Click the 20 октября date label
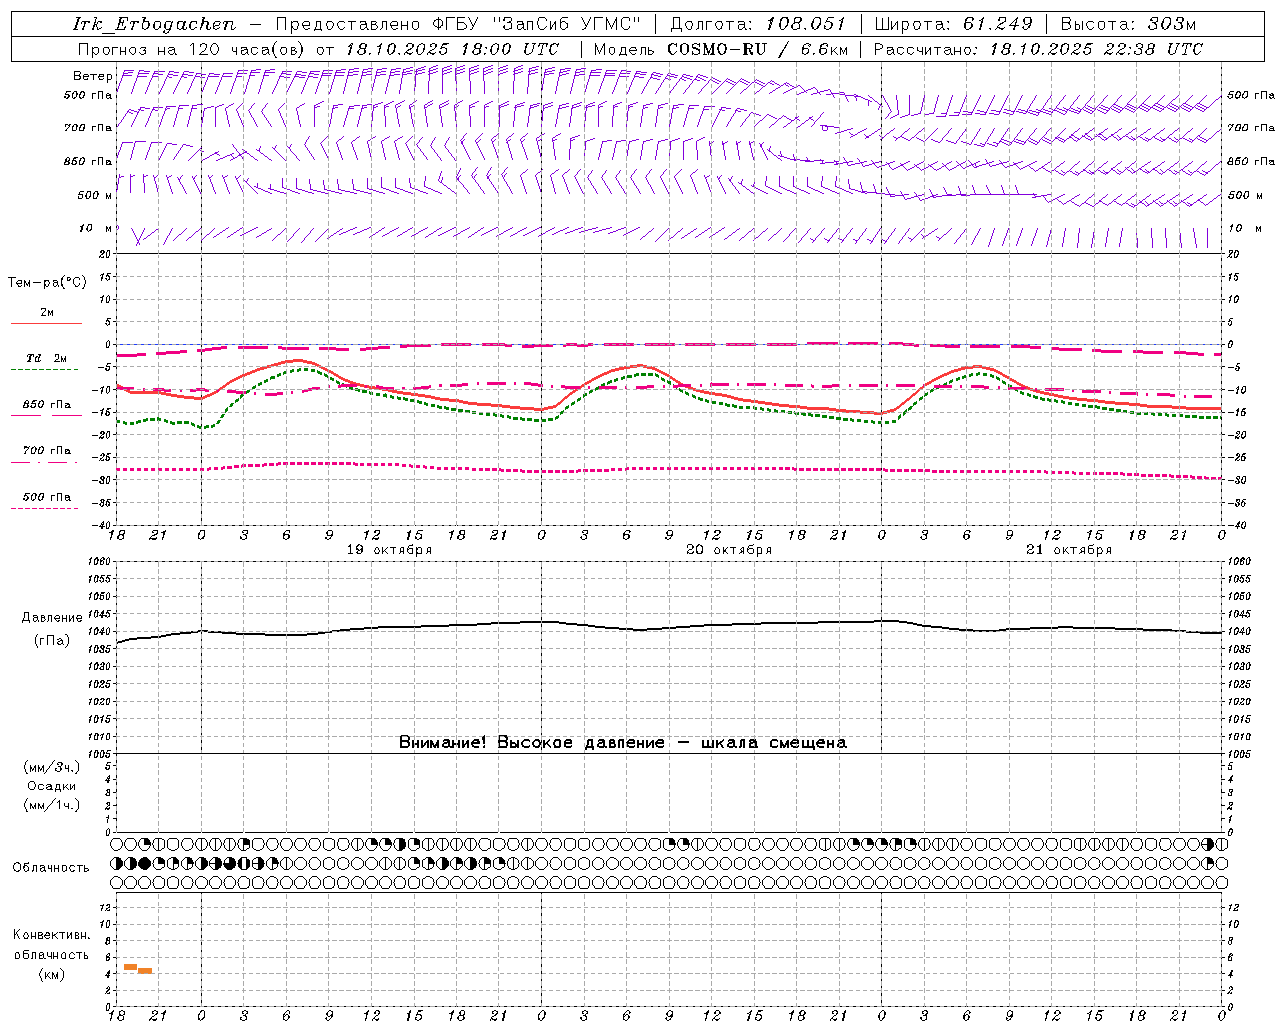Image resolution: width=1280 pixels, height=1024 pixels. 729,550
